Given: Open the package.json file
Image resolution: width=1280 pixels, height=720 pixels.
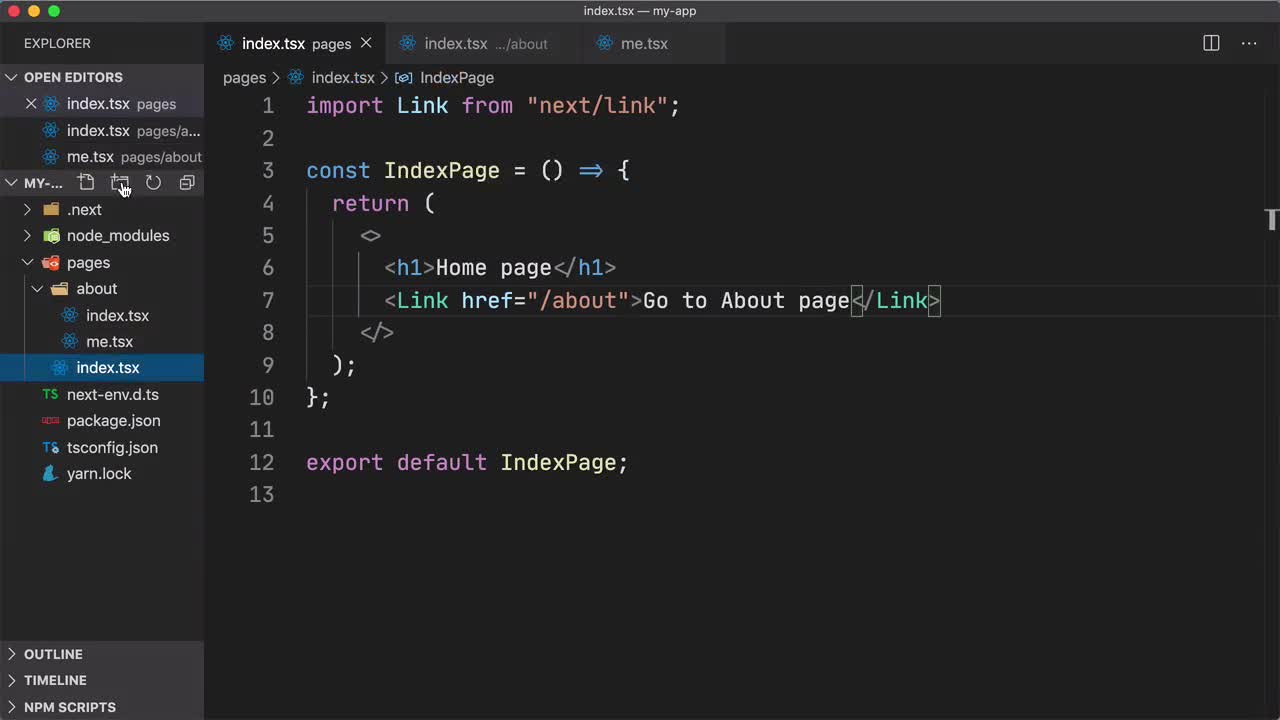Looking at the screenshot, I should (x=113, y=420).
